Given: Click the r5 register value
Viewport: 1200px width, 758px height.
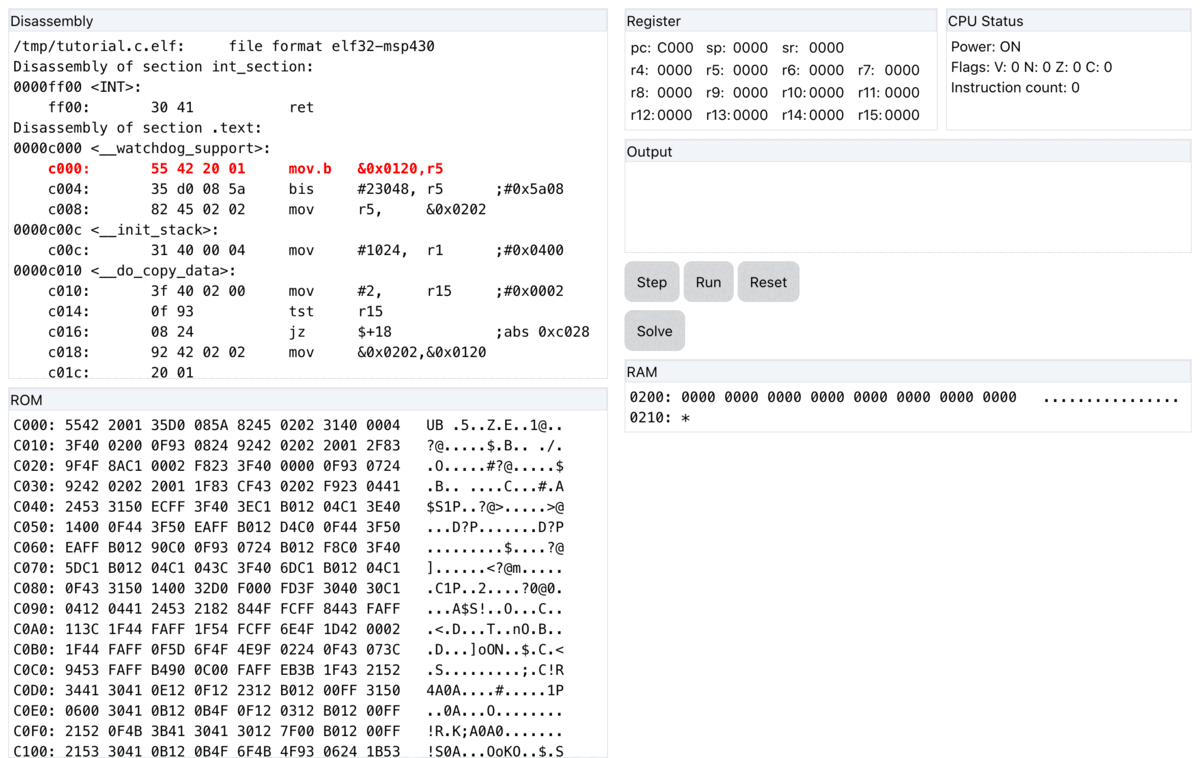Looking at the screenshot, I should point(750,70).
